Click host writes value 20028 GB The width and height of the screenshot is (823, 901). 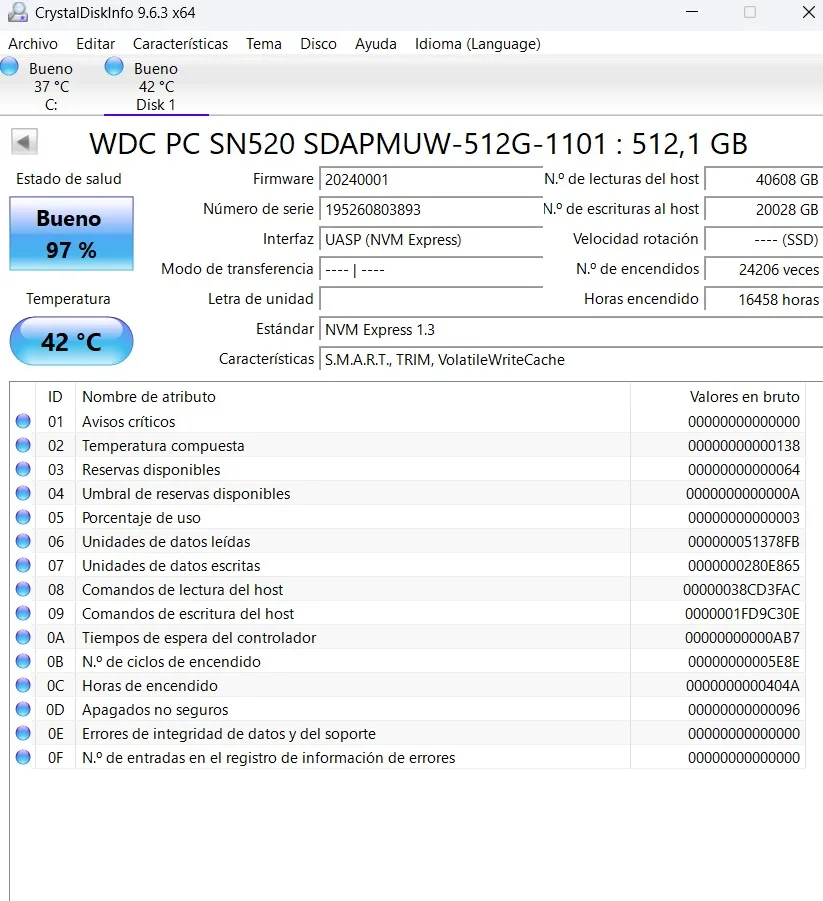764,209
